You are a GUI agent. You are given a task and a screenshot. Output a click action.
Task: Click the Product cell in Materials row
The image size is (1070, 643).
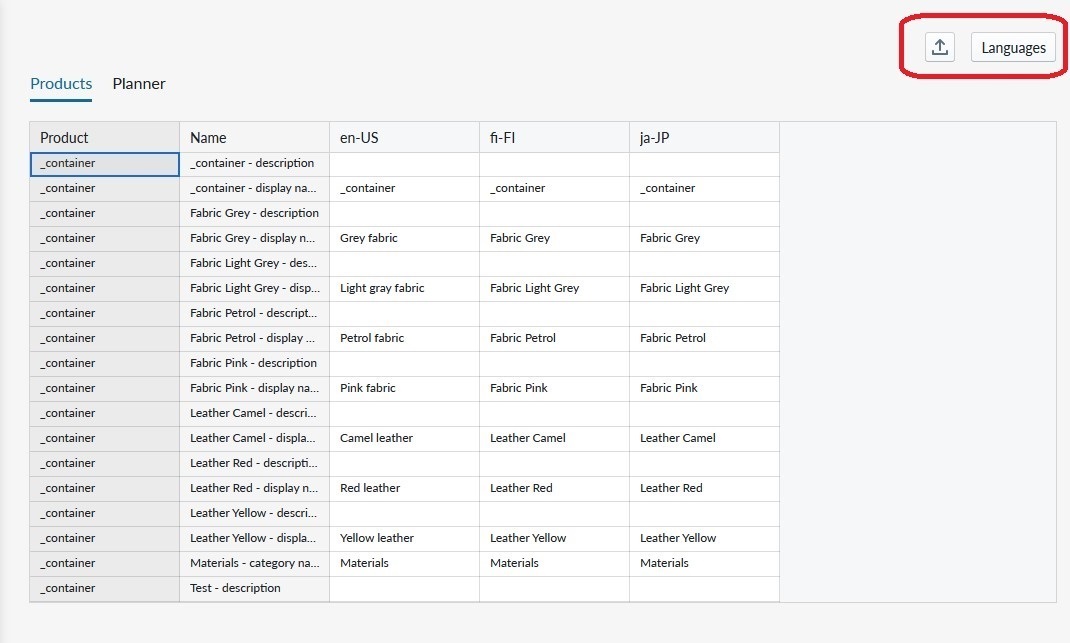(104, 564)
